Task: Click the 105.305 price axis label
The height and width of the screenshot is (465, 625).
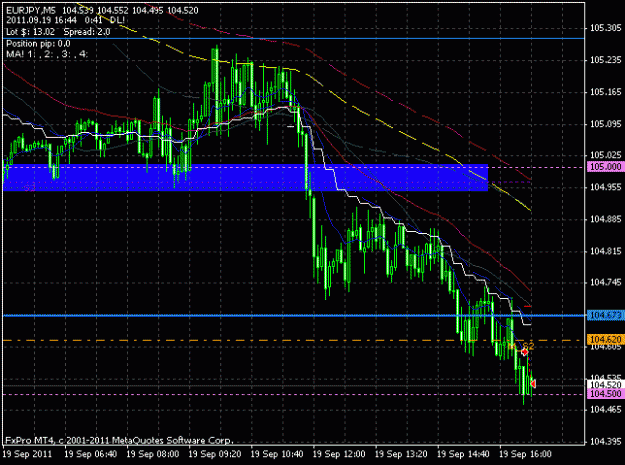Action: click(605, 28)
